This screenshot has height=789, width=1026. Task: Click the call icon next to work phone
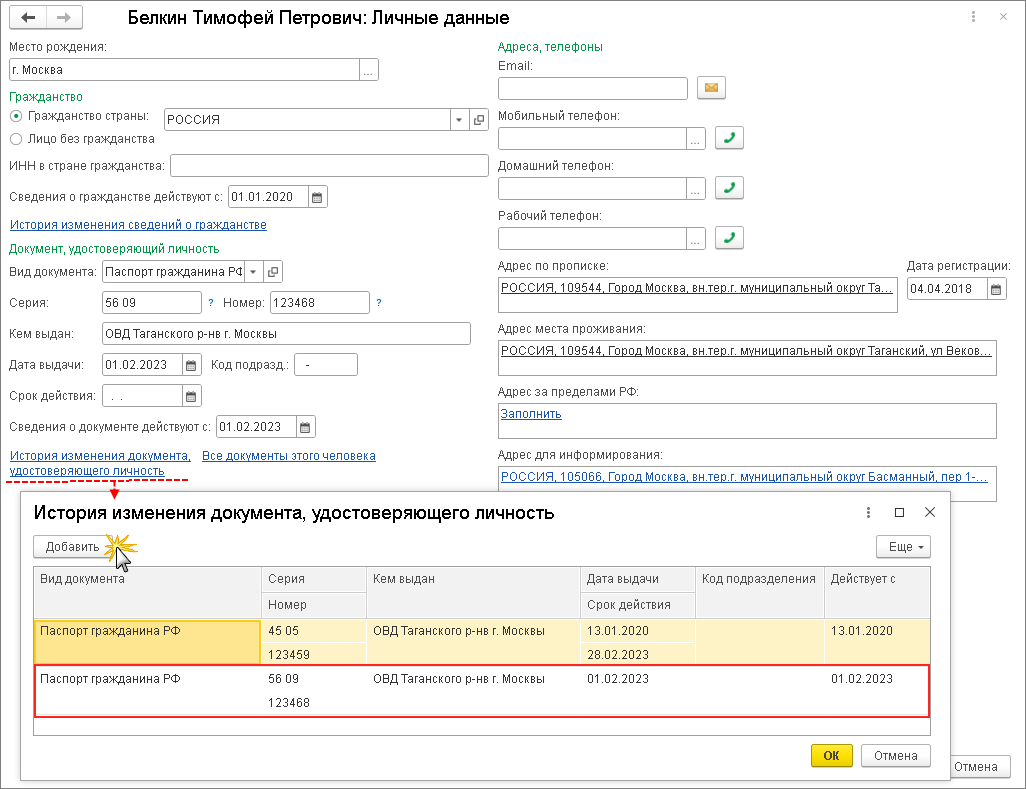pos(731,238)
